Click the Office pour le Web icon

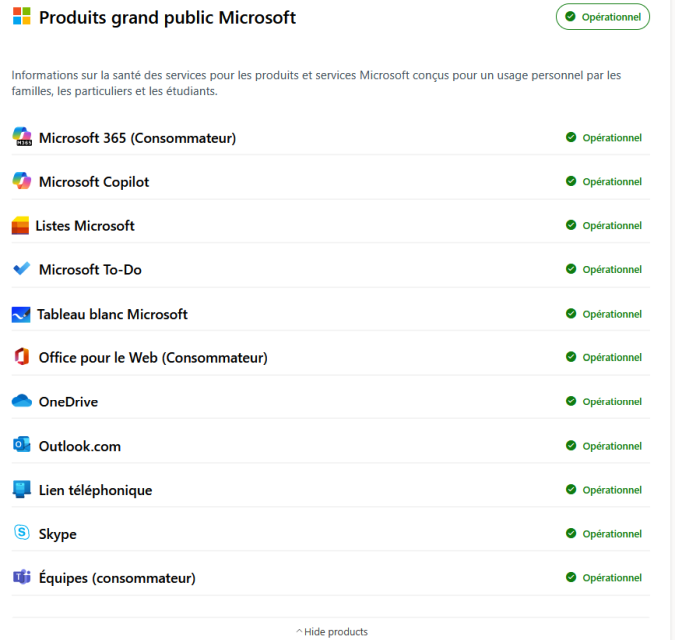pyautogui.click(x=22, y=356)
